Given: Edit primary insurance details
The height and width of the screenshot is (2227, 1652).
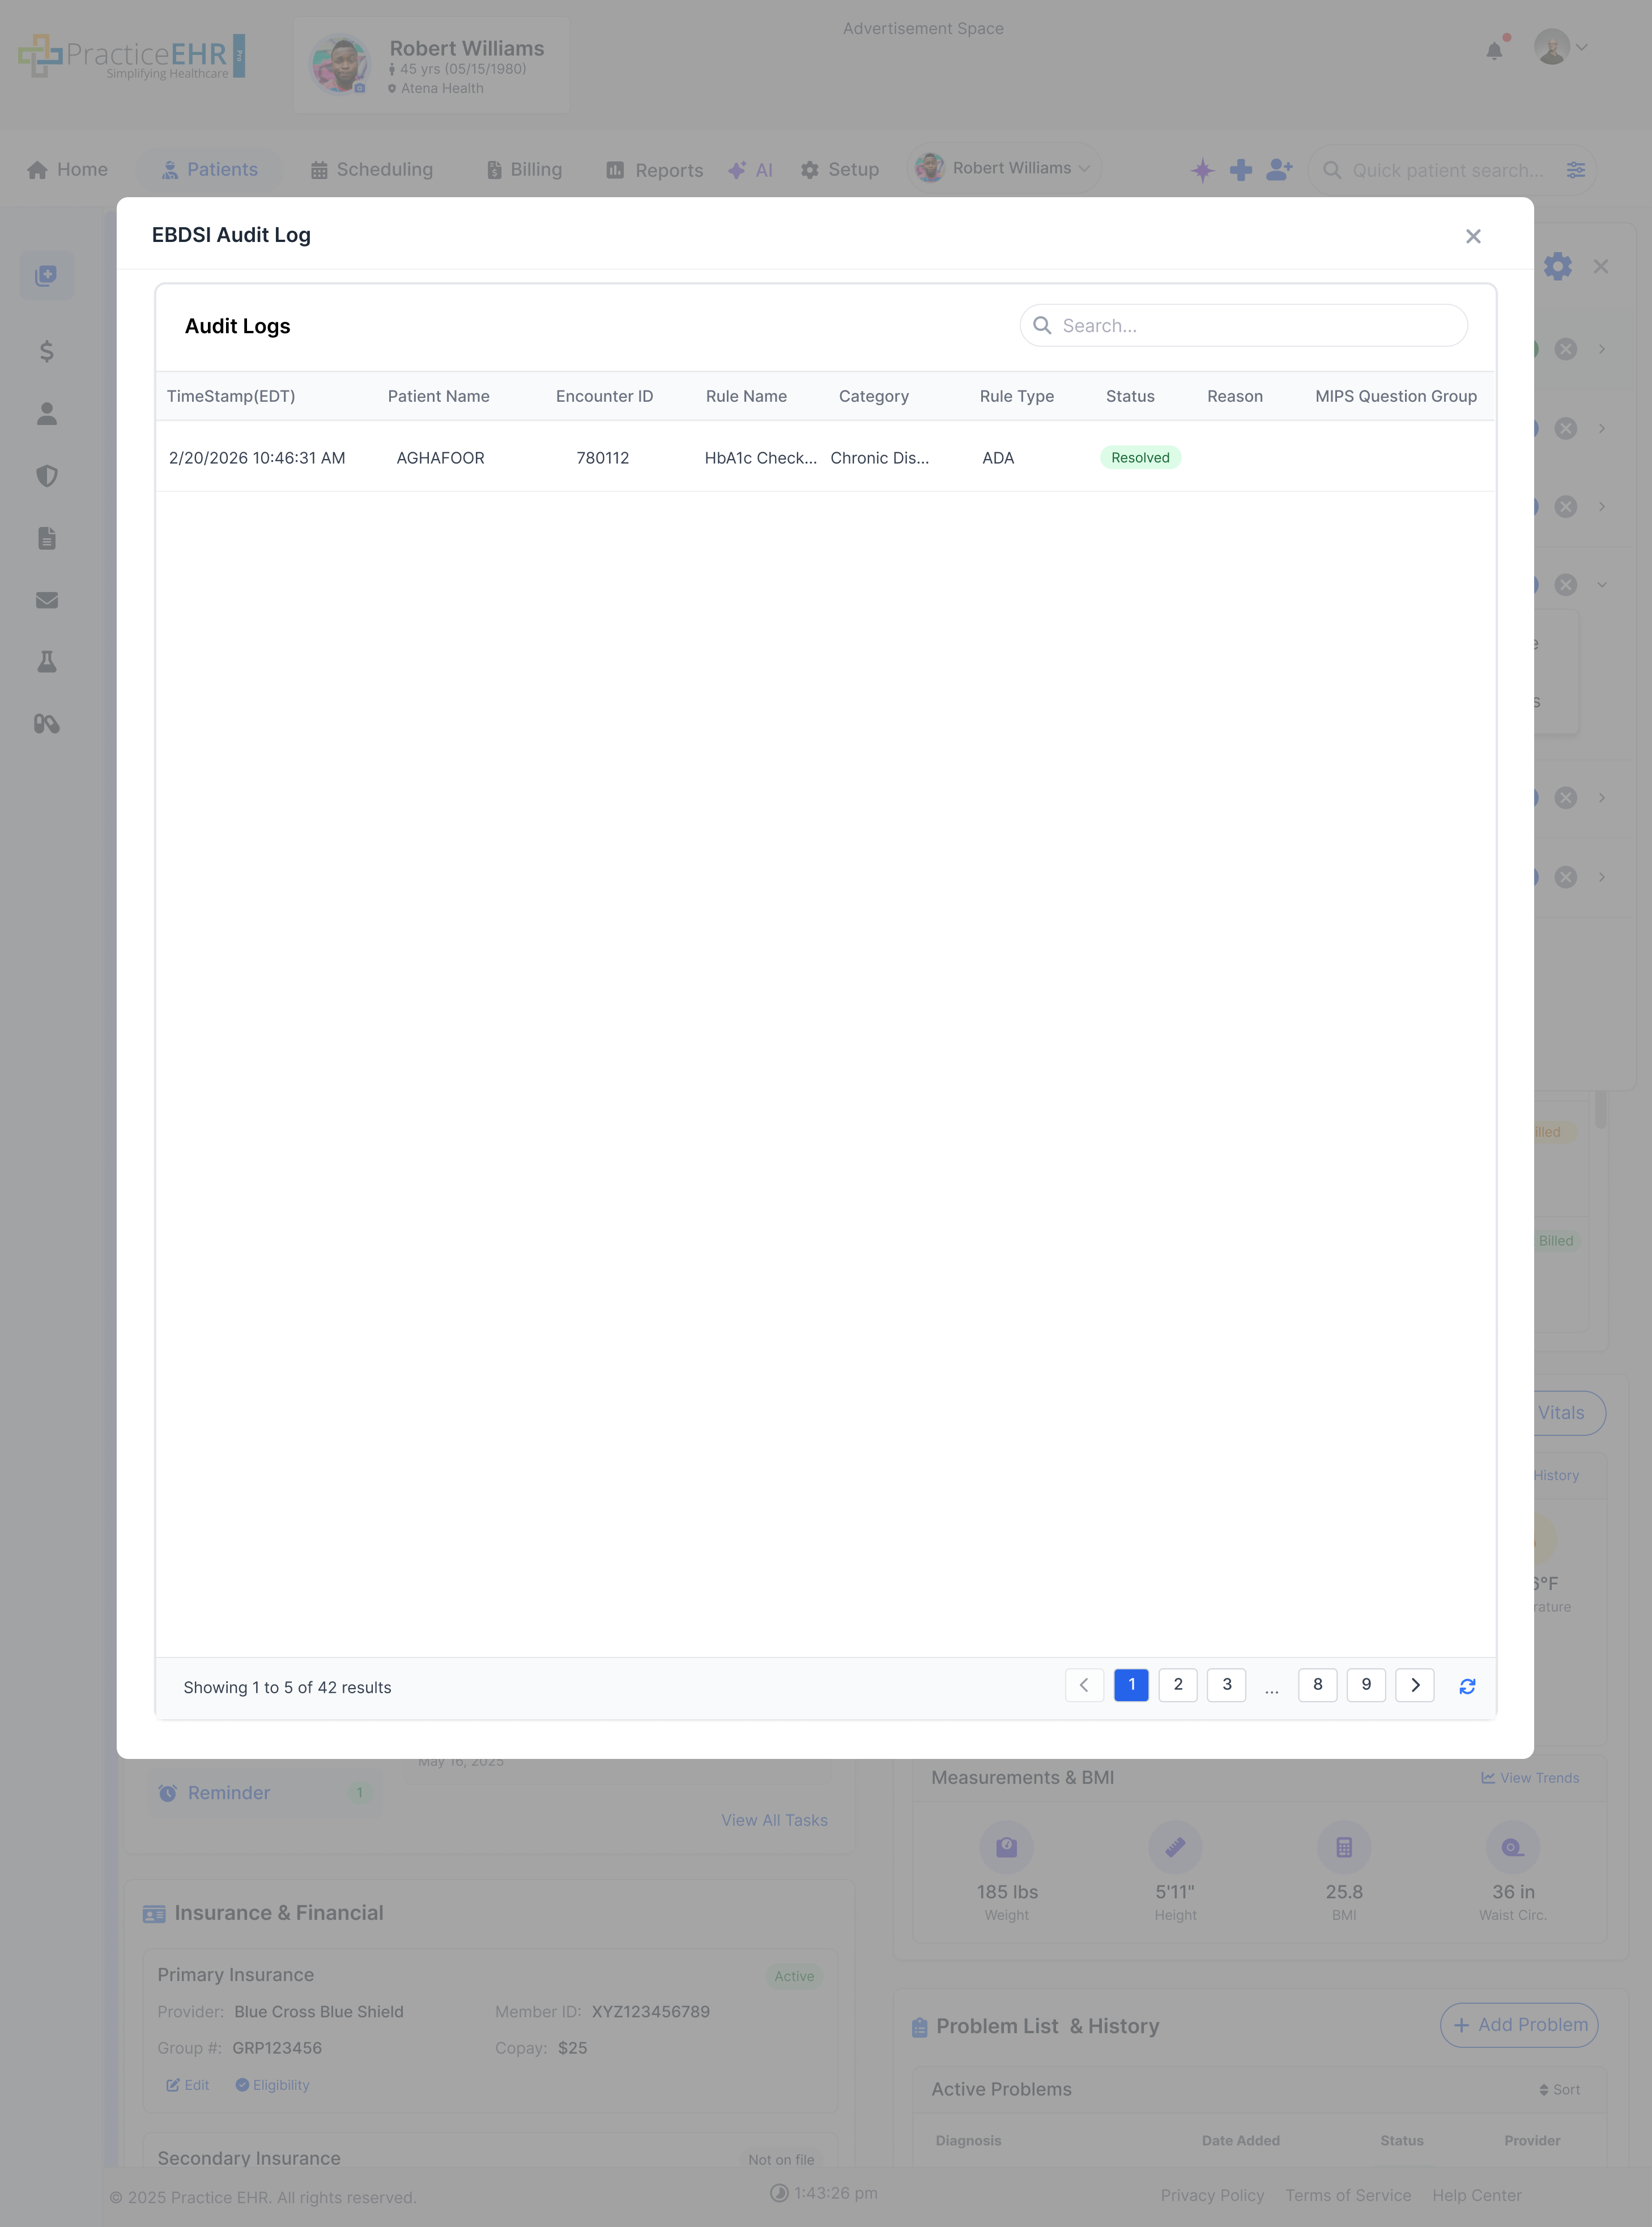Looking at the screenshot, I should [187, 2085].
